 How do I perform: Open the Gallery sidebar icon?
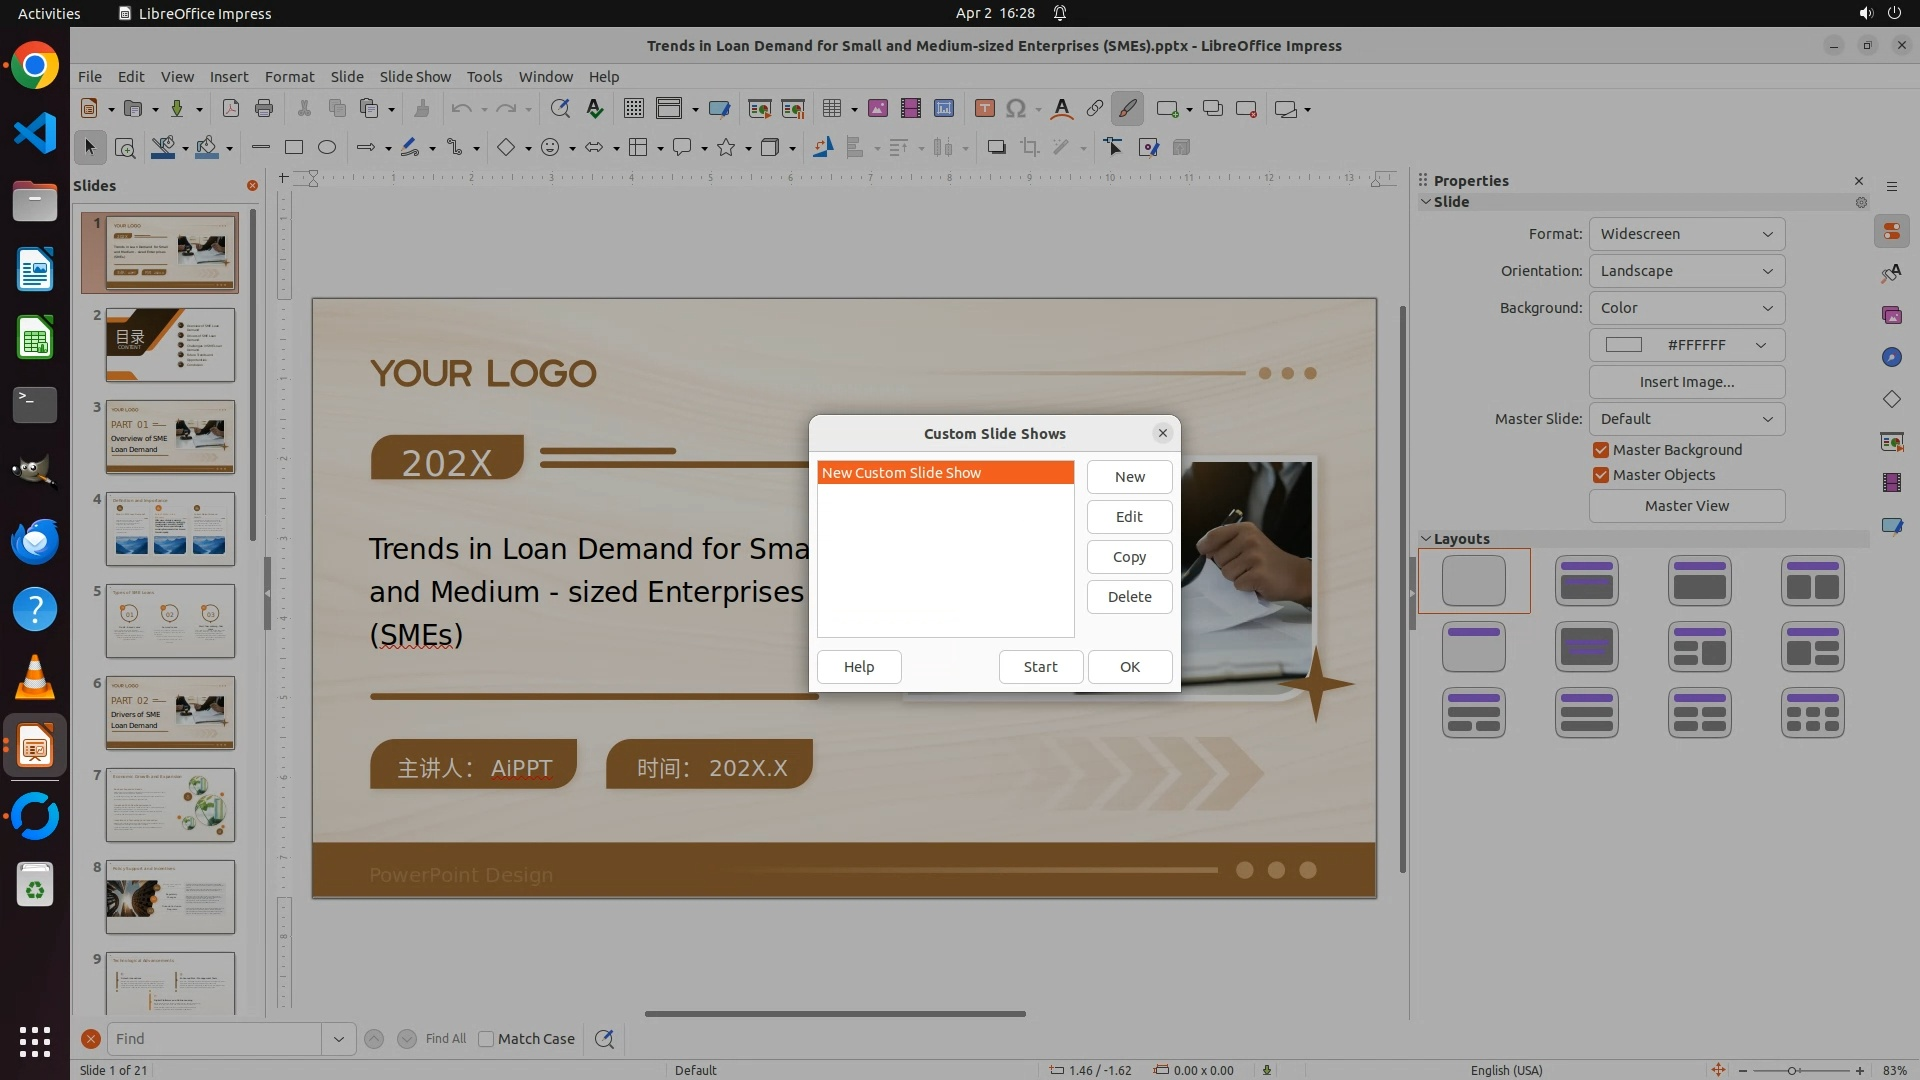pyautogui.click(x=1891, y=315)
